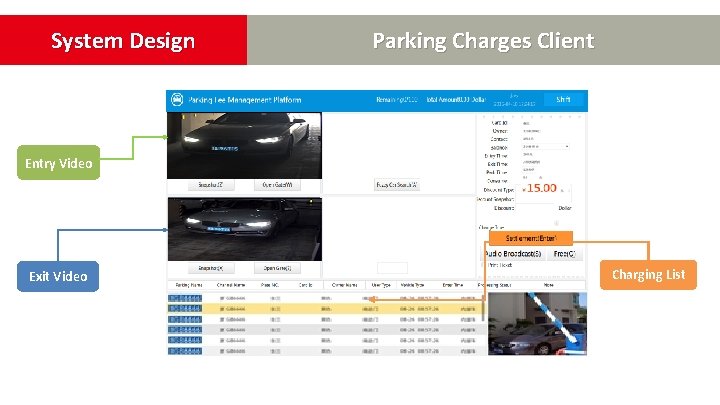Click the Parking Name column header
Image resolution: width=720 pixels, height=405 pixels.
[189, 285]
